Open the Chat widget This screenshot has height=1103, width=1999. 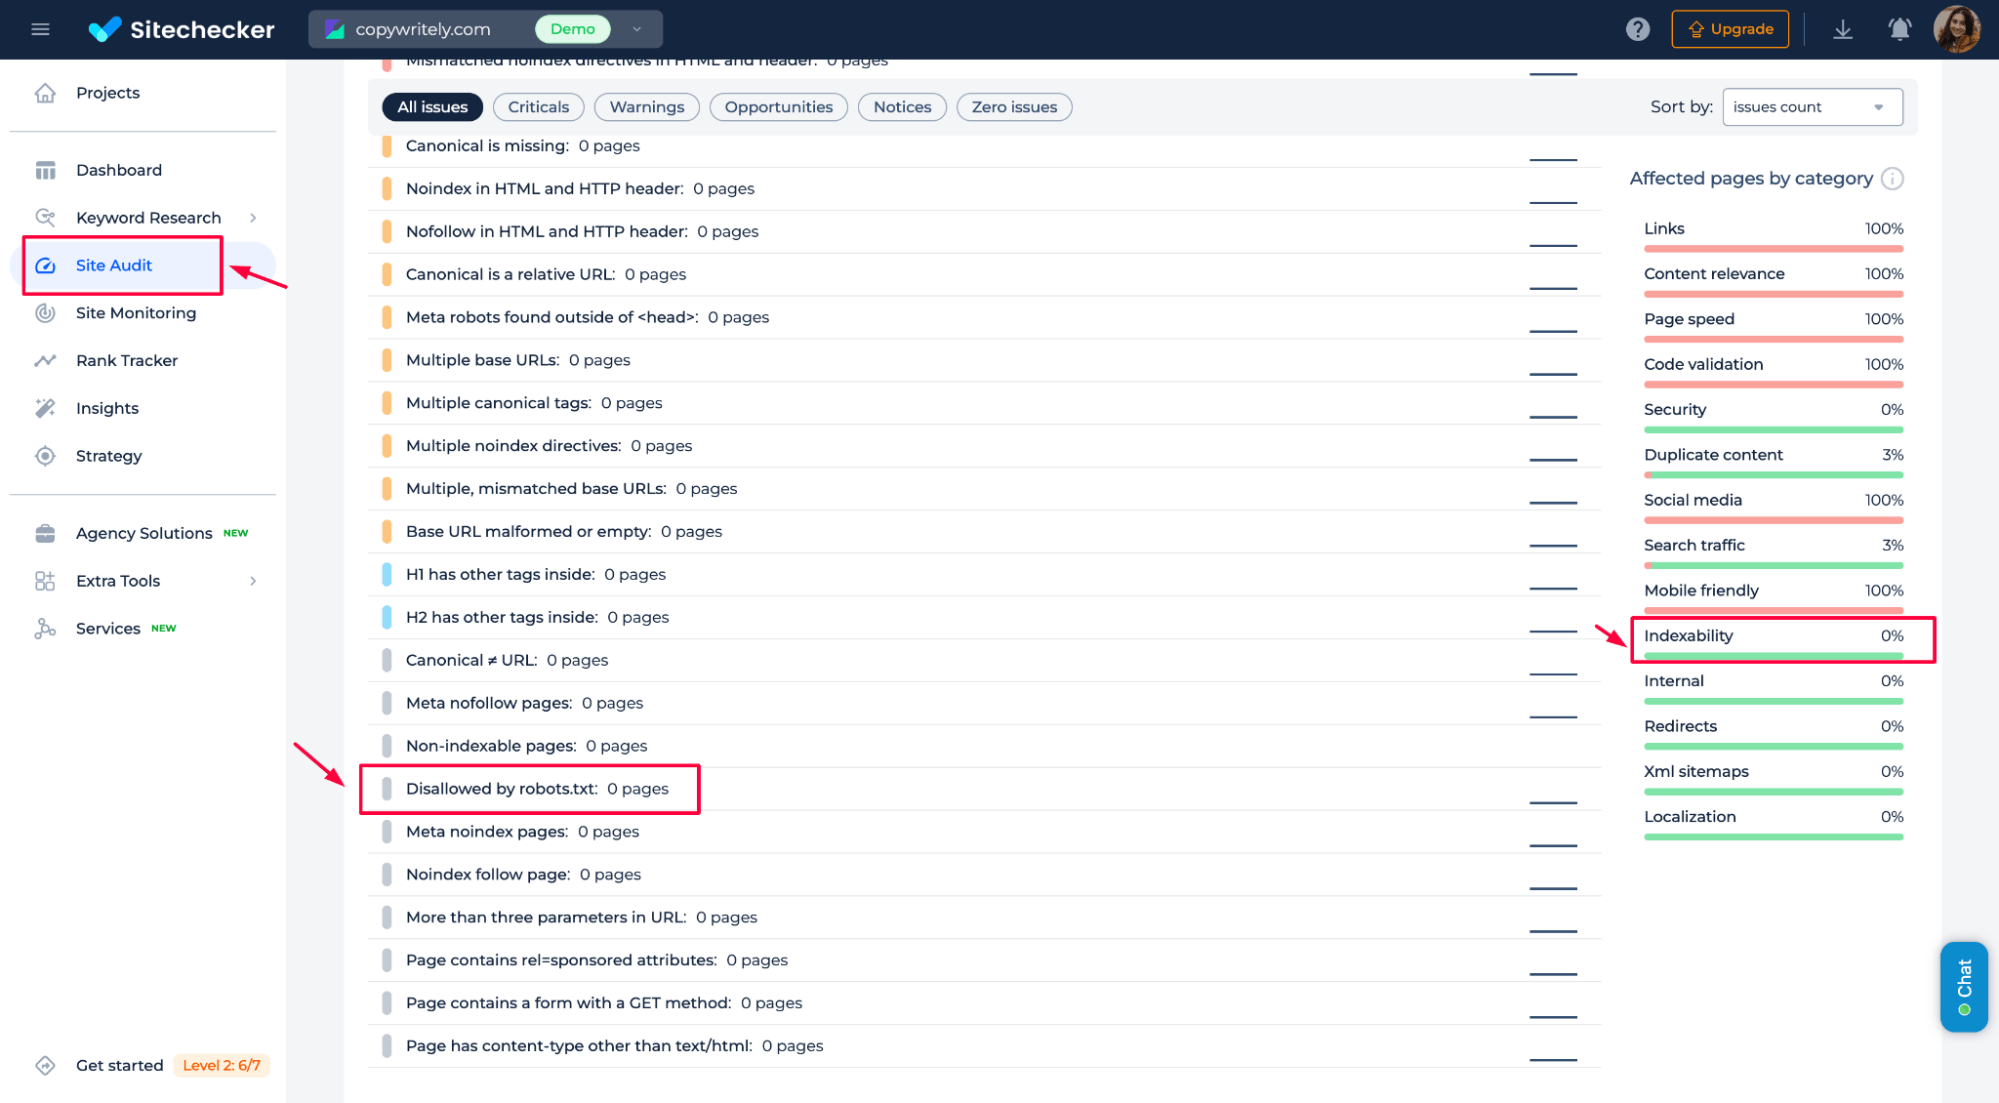point(1964,986)
